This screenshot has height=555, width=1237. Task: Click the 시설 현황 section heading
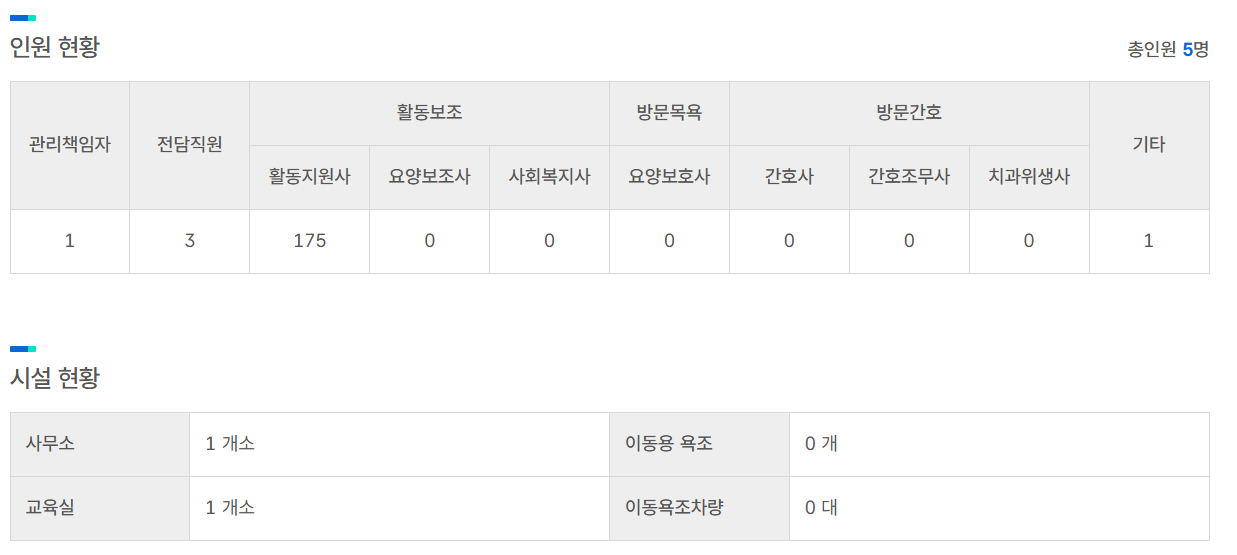coord(55,378)
